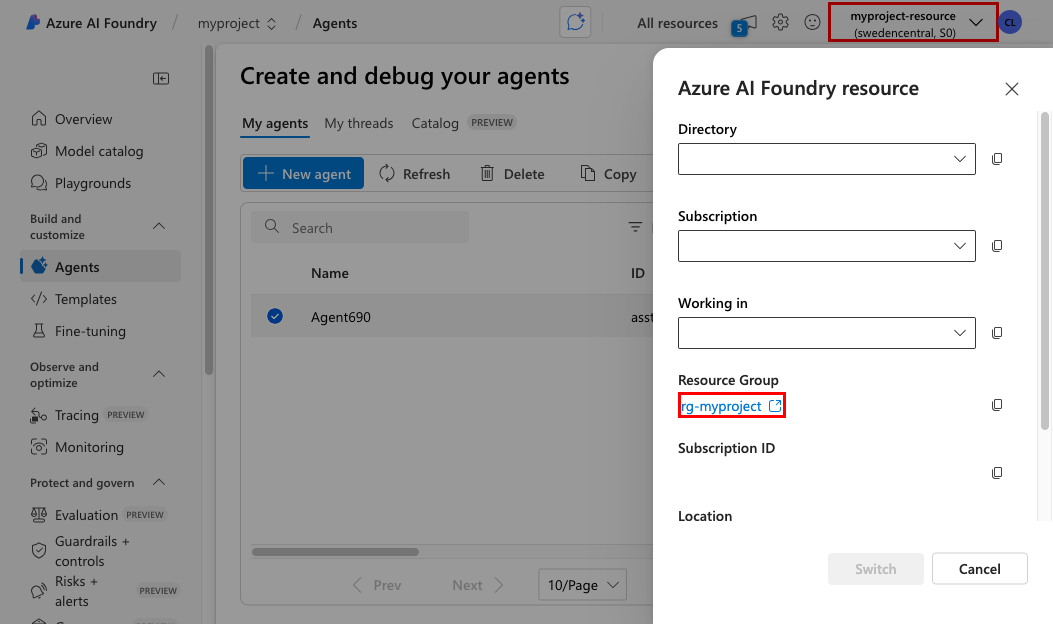This screenshot has height=624, width=1053.
Task: Open the settings gear in top bar
Action: click(x=780, y=23)
